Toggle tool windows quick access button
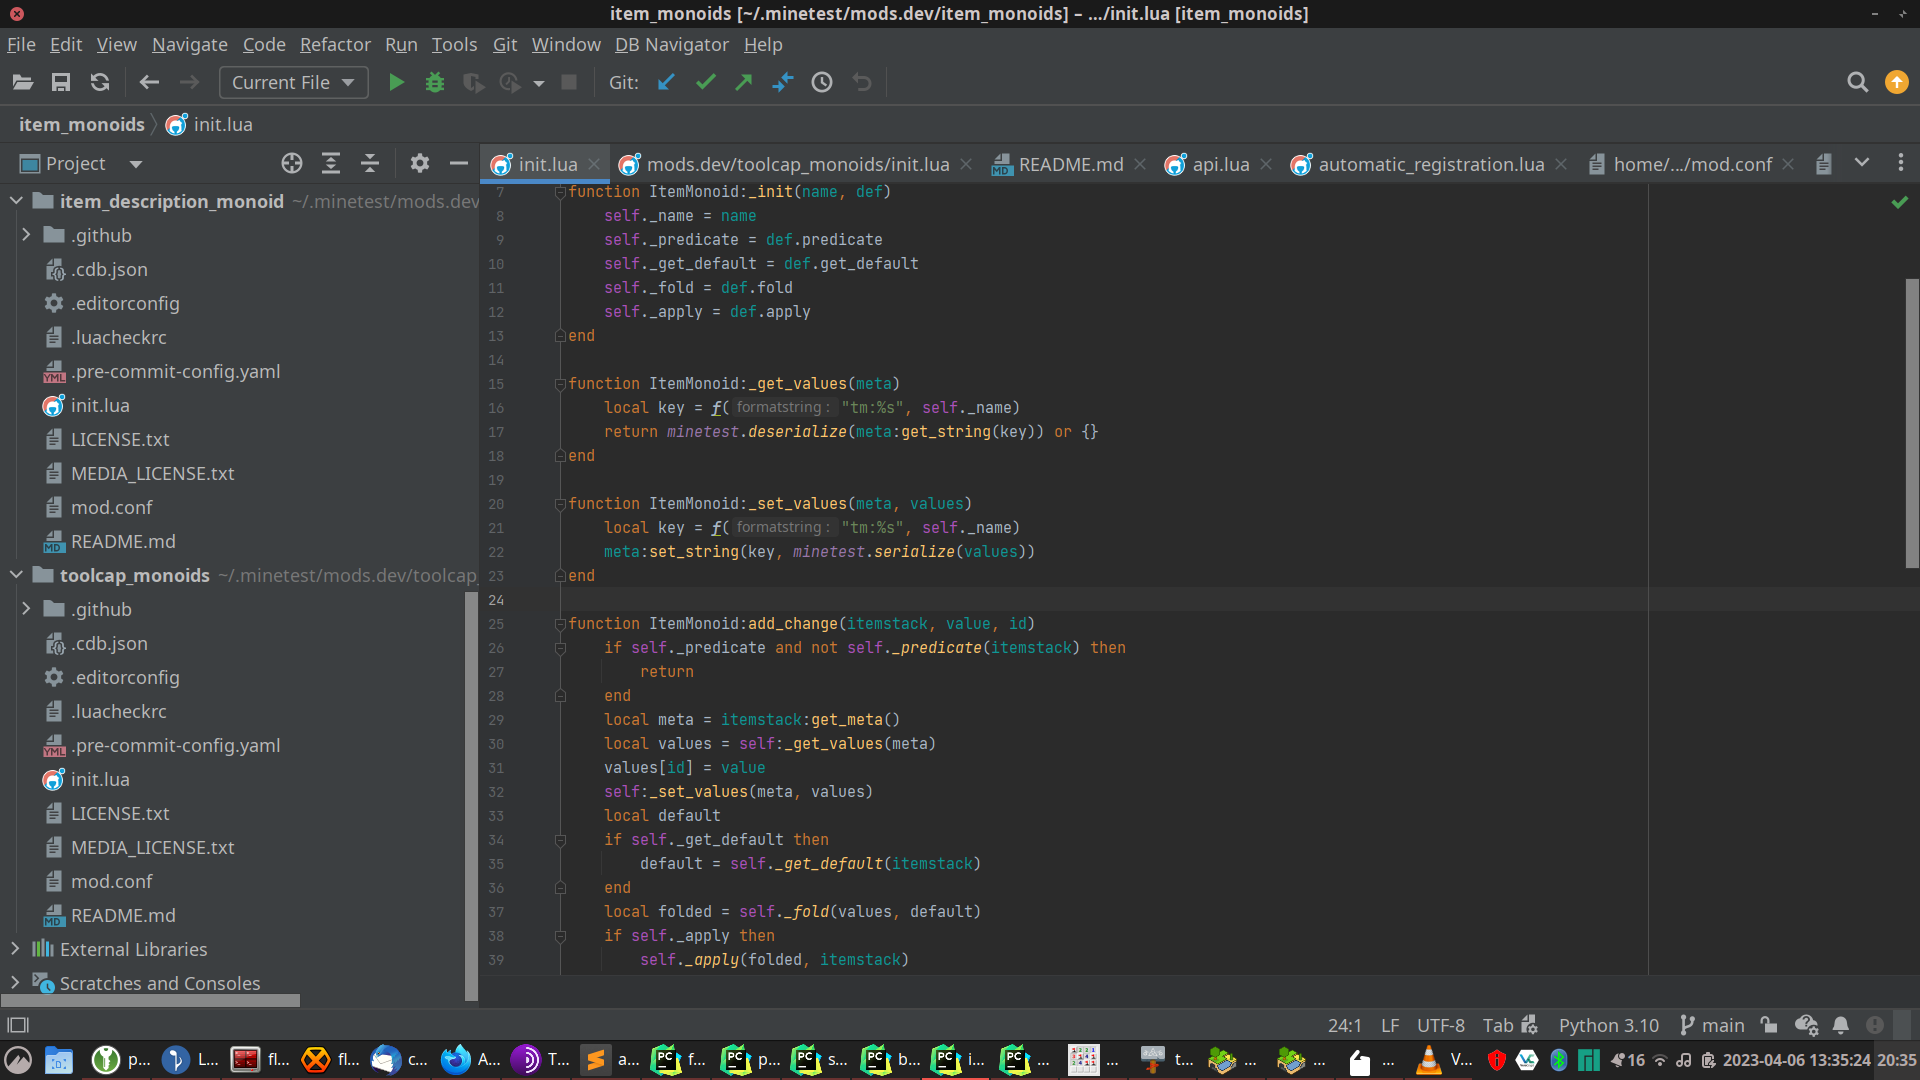Screen dimensions: 1920x1080 [x=18, y=1025]
